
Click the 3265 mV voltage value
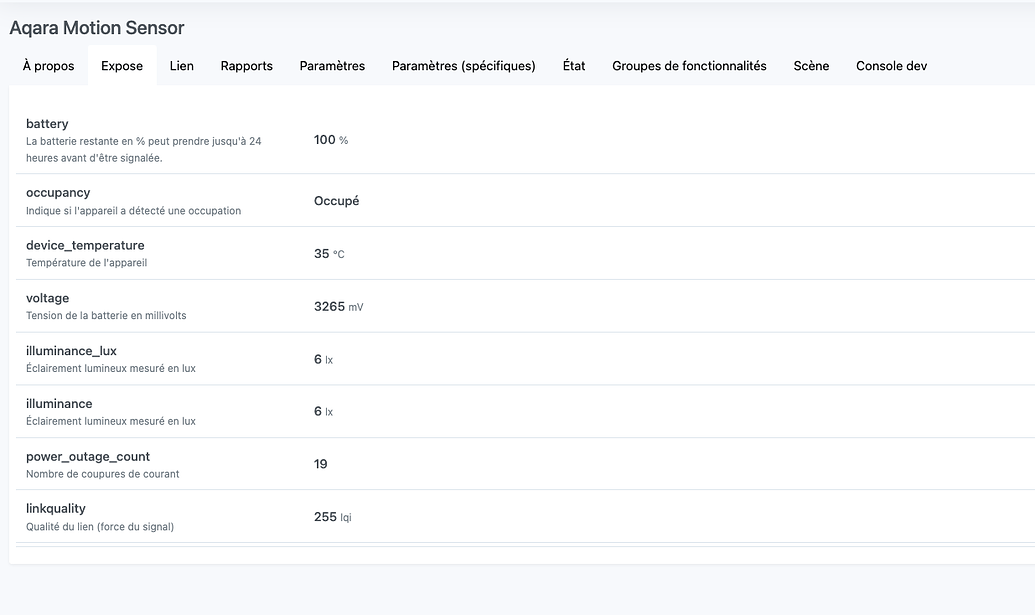click(338, 307)
